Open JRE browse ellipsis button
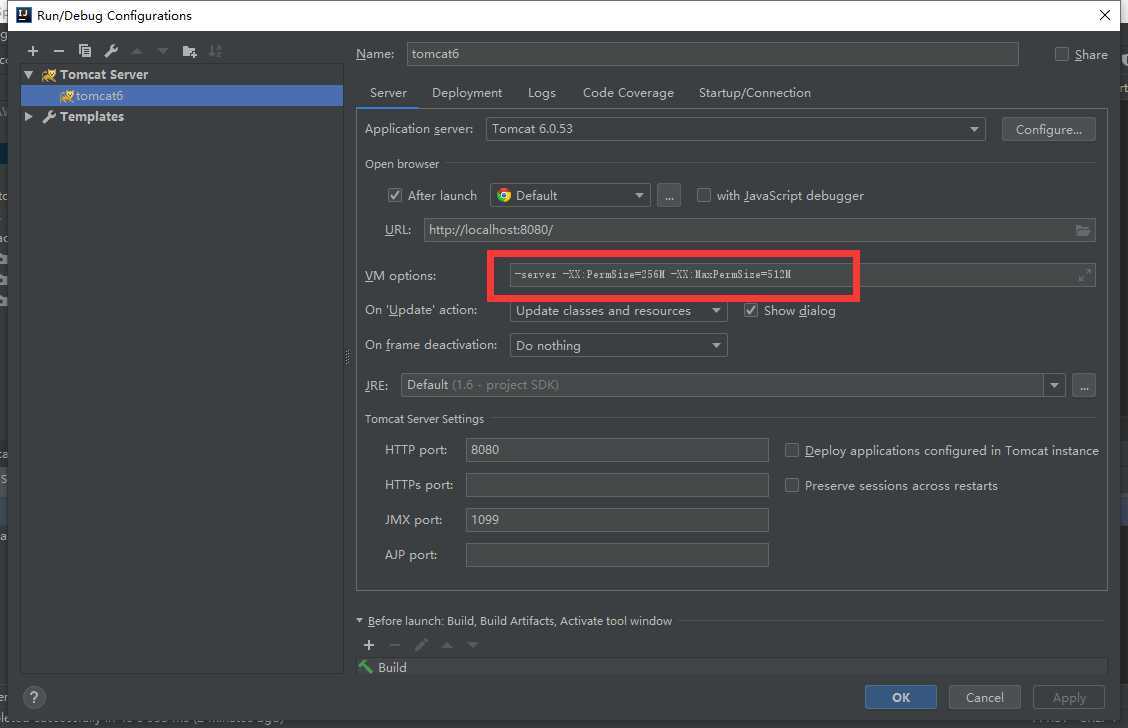The height and width of the screenshot is (728, 1128). tap(1084, 386)
